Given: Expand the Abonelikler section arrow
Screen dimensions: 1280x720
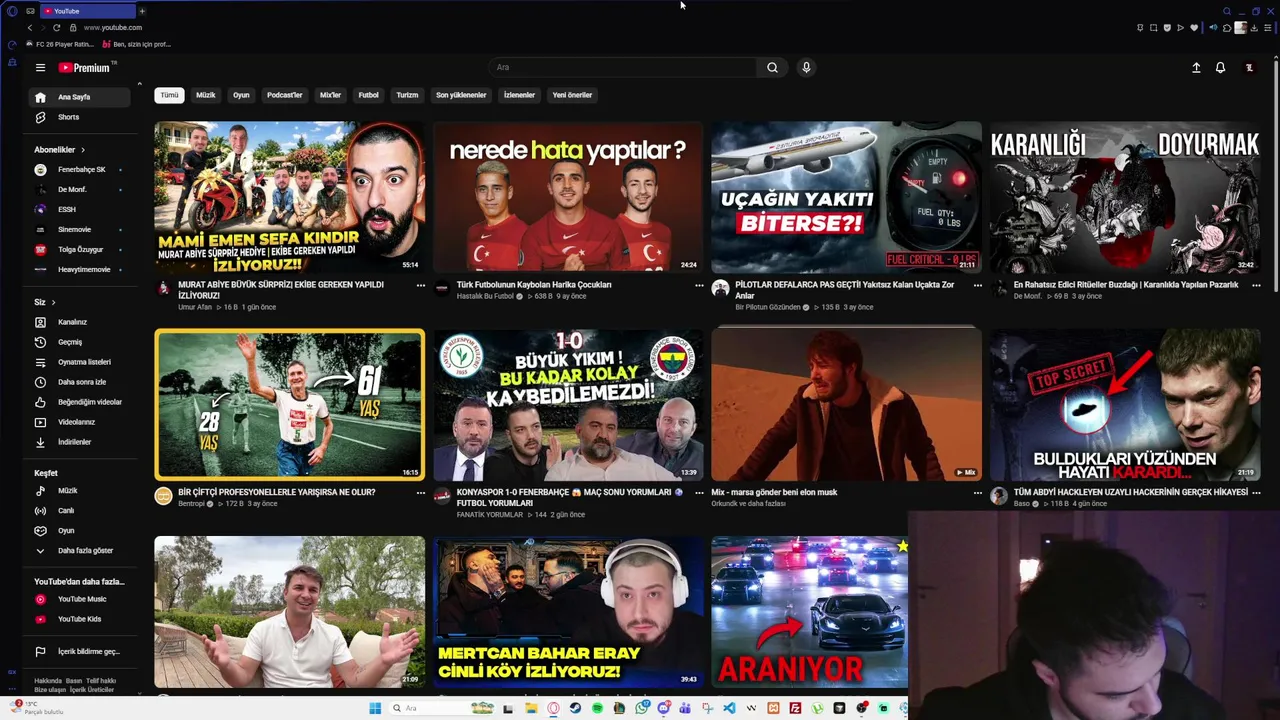Looking at the screenshot, I should (x=82, y=150).
